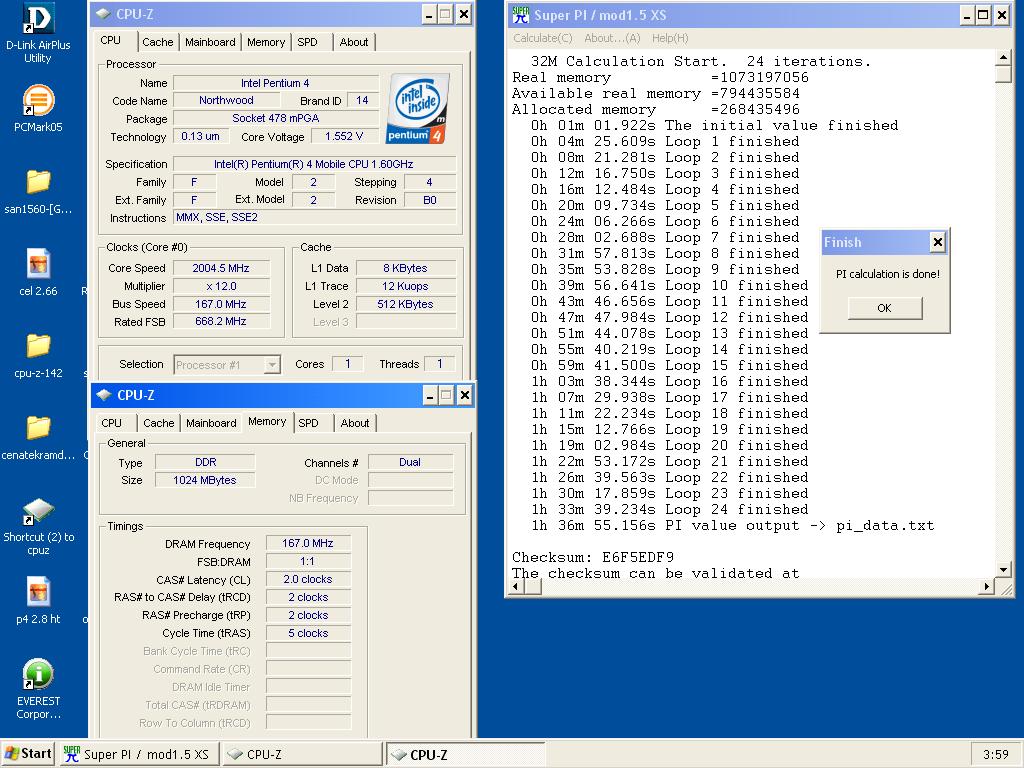
Task: Switch to Memory tab in the upper CPU-Z window
Action: pos(266,42)
